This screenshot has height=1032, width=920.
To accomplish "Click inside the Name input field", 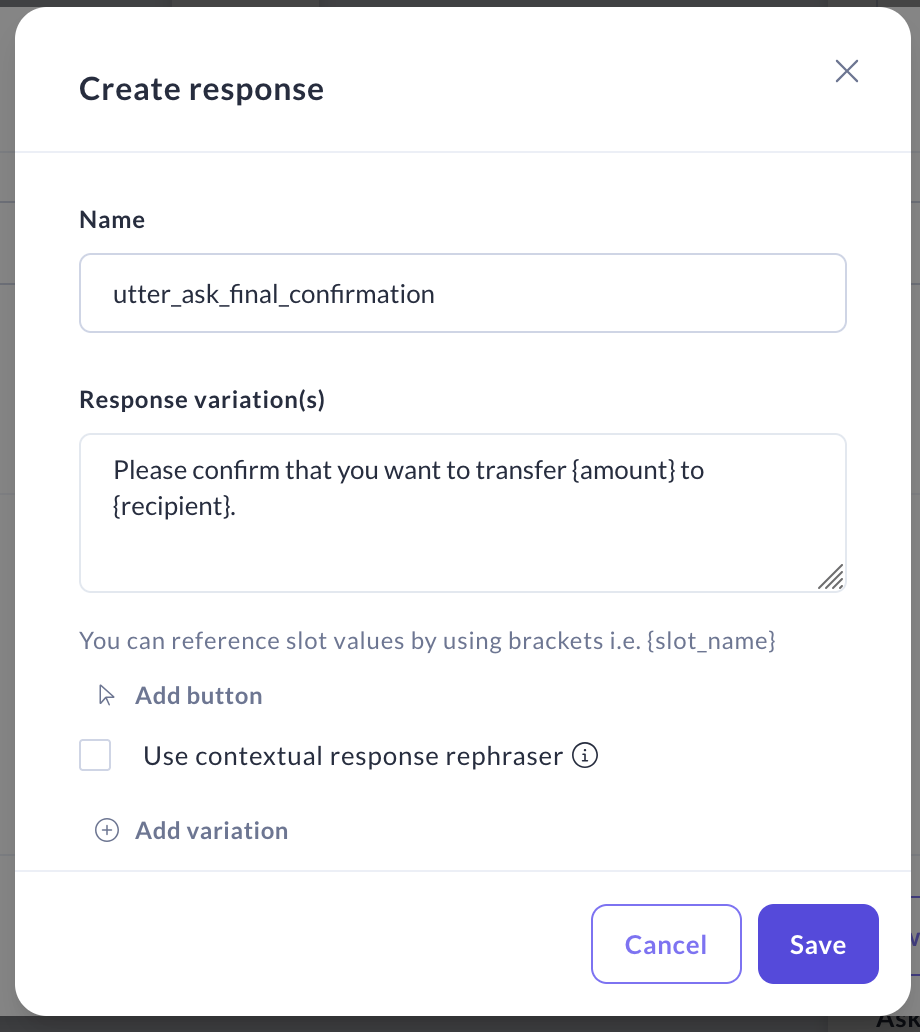I will point(462,293).
